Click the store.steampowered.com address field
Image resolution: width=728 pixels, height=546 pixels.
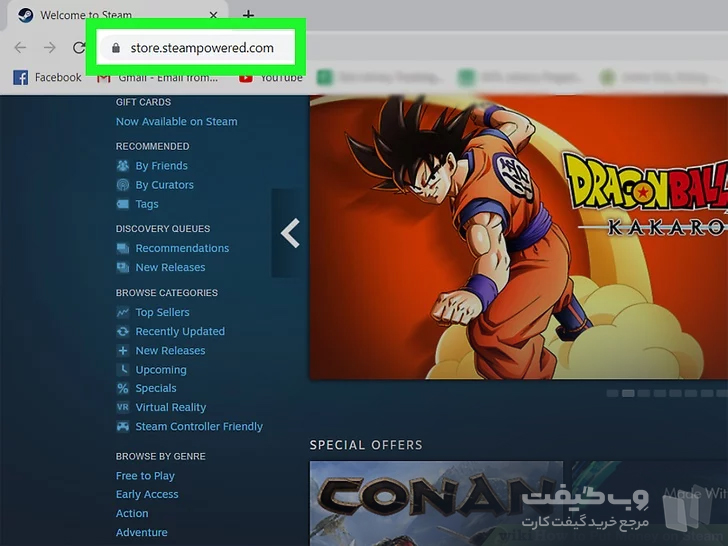pyautogui.click(x=196, y=48)
